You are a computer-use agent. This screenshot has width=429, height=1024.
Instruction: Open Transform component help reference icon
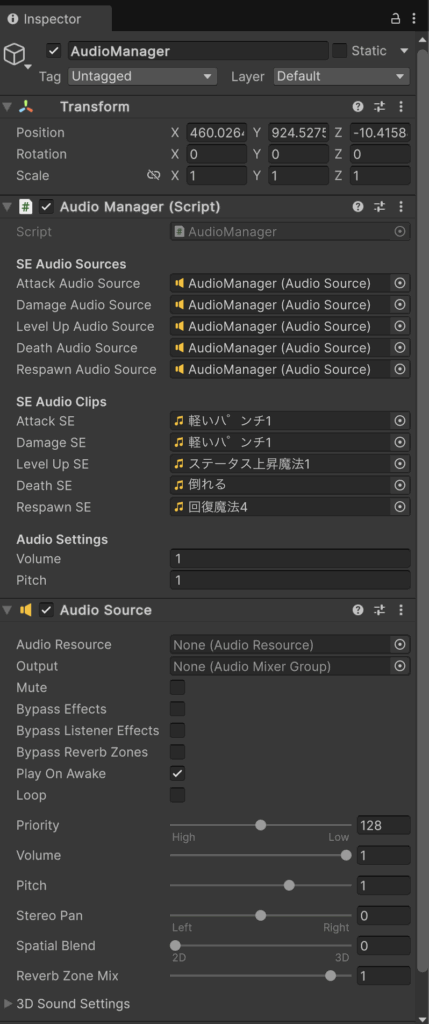358,106
